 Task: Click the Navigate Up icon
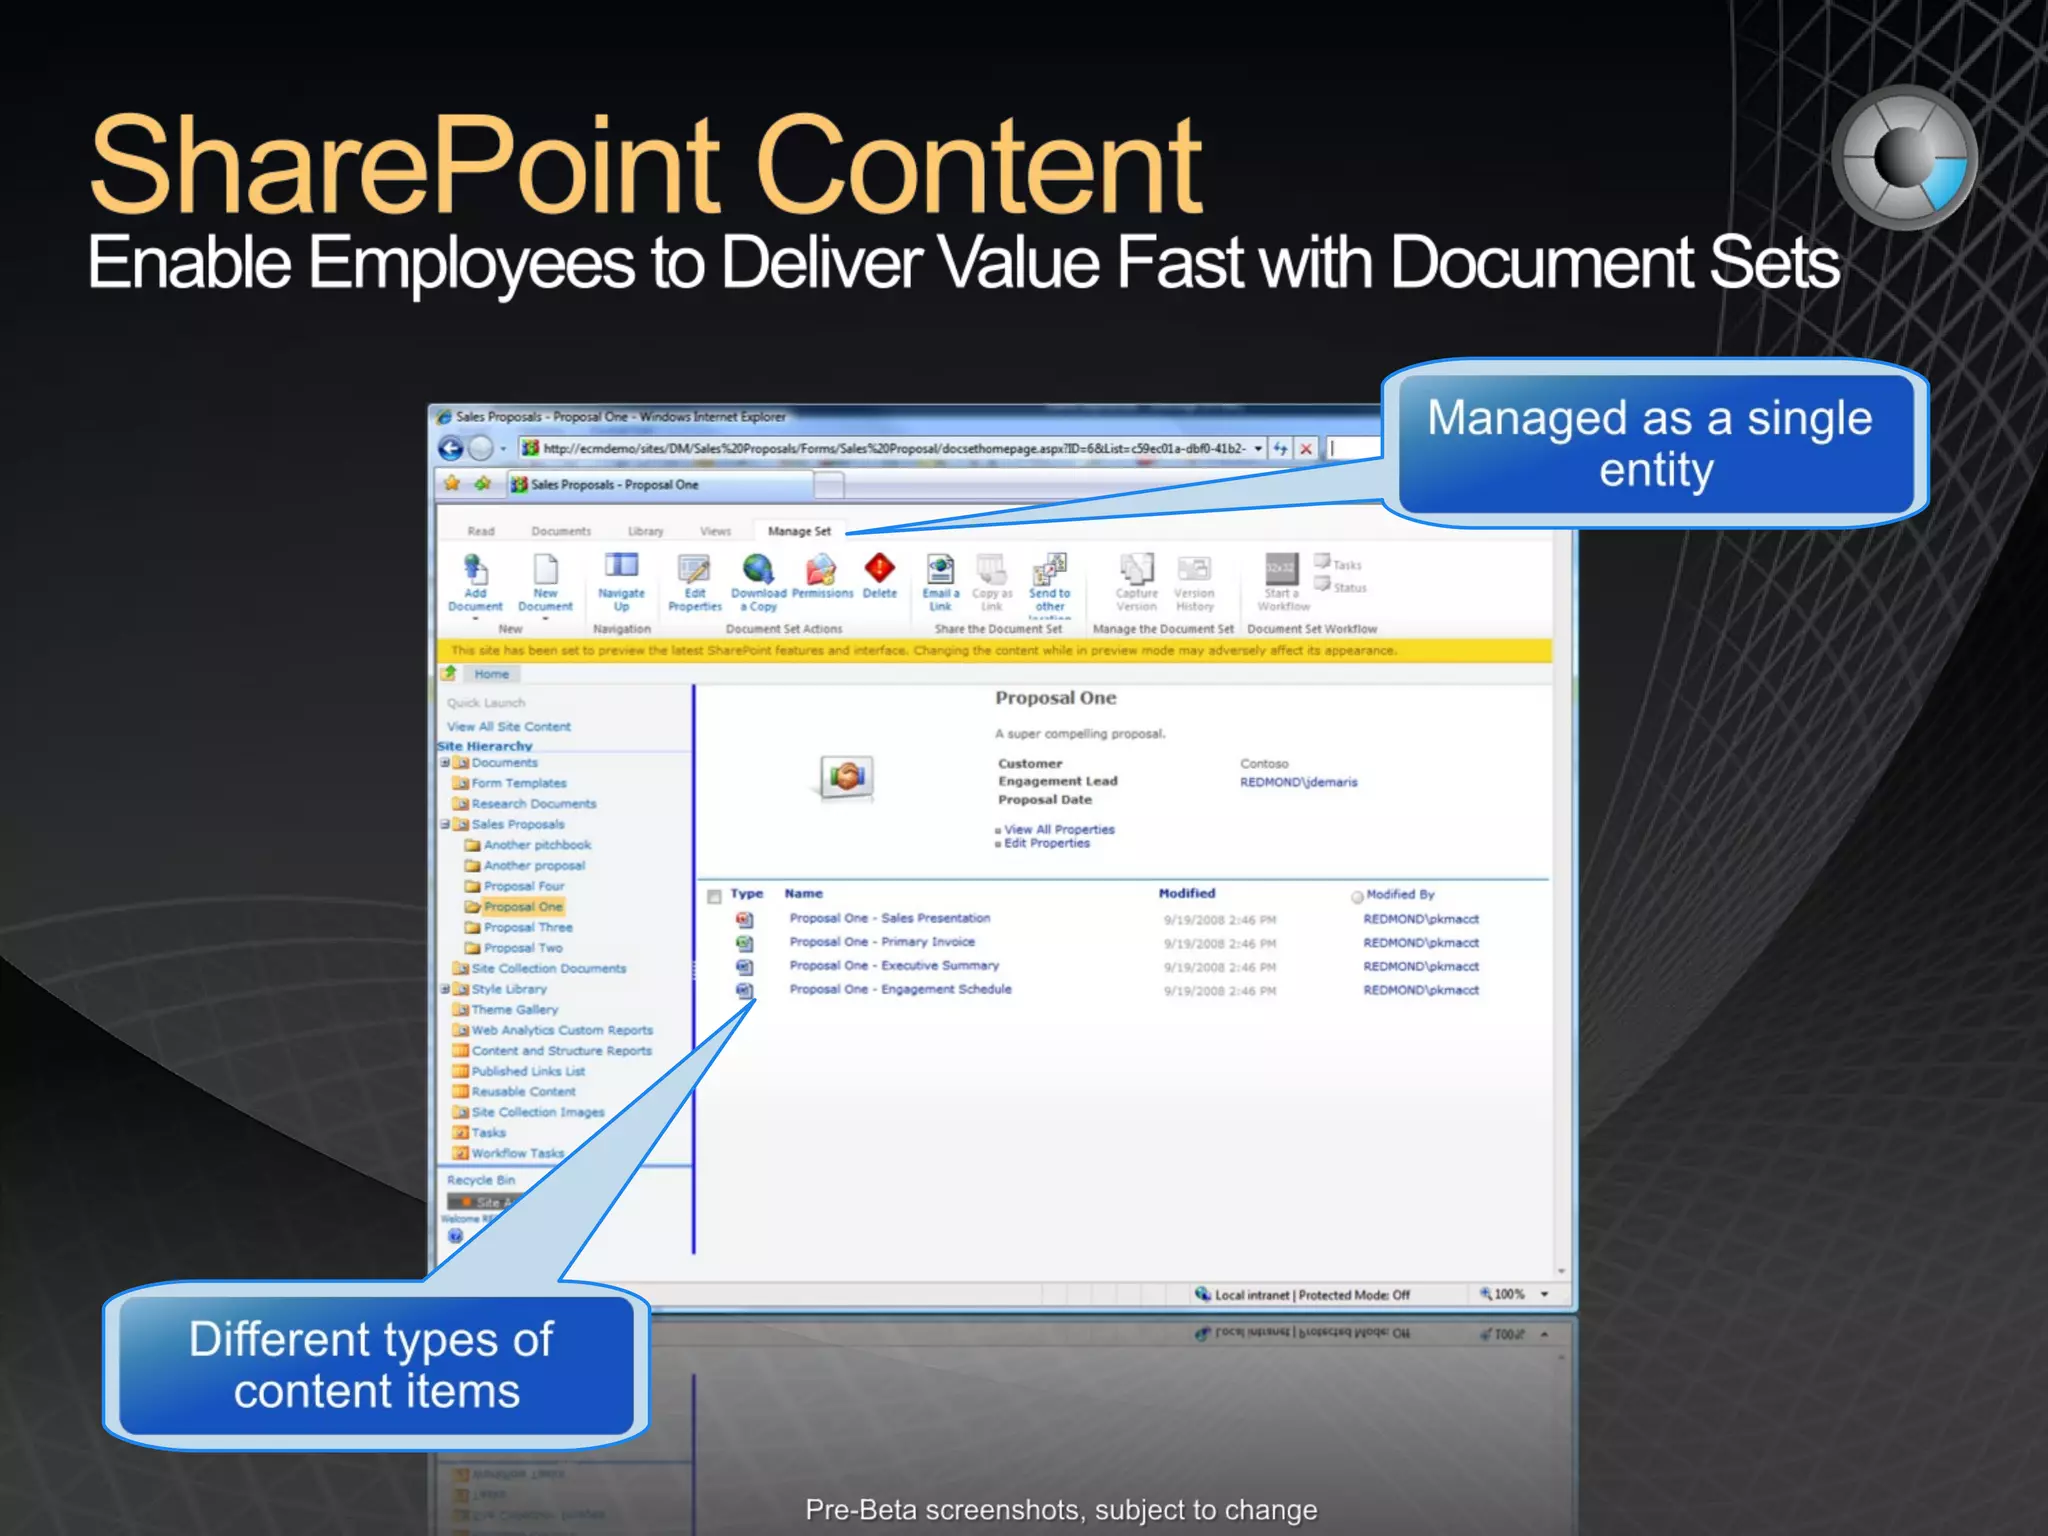pyautogui.click(x=621, y=567)
